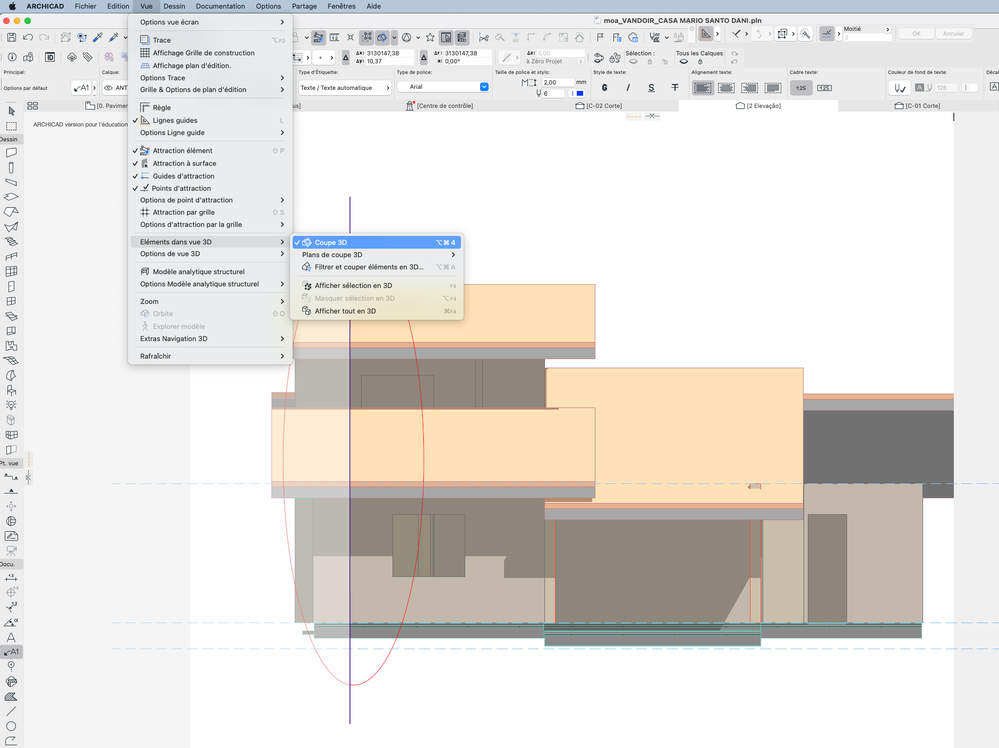
Task: Click Afficher tout en 3D
Action: pyautogui.click(x=345, y=311)
